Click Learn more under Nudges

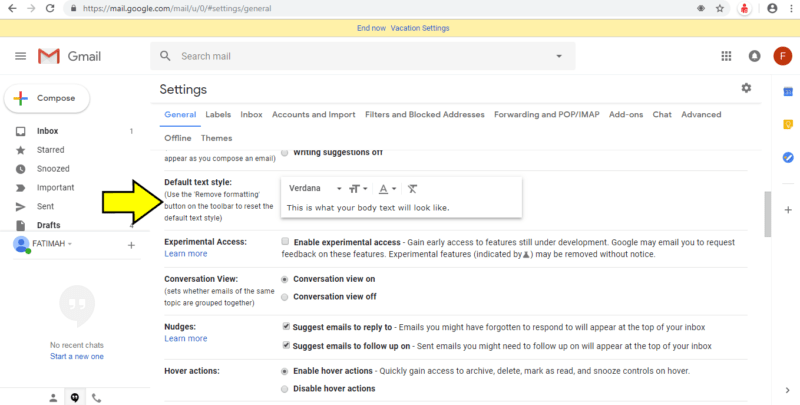pyautogui.click(x=186, y=338)
